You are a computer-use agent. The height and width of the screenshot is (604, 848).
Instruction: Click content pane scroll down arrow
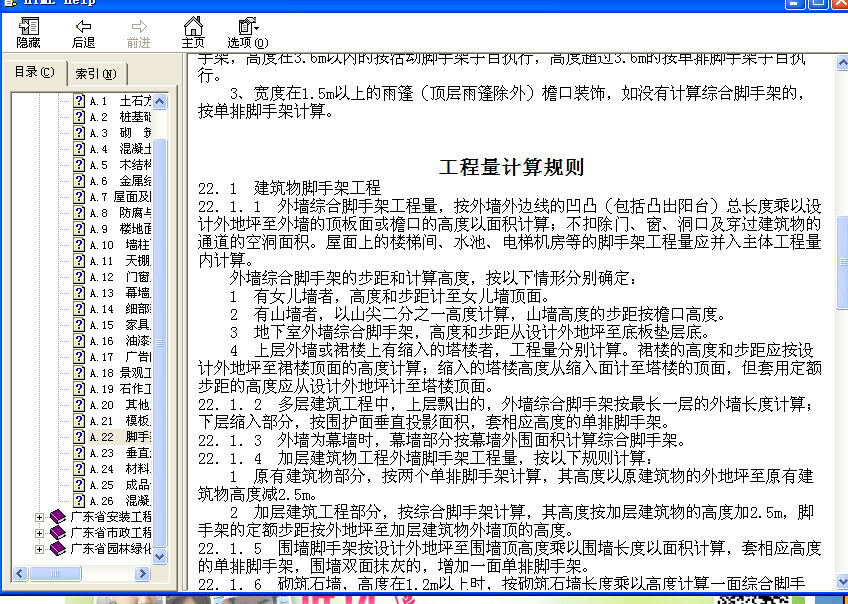(842, 581)
